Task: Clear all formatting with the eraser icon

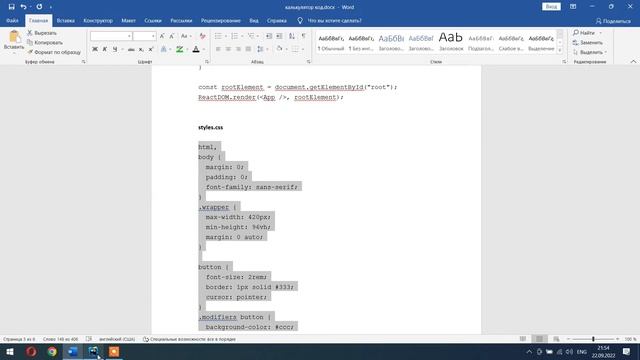Action: coord(202,36)
